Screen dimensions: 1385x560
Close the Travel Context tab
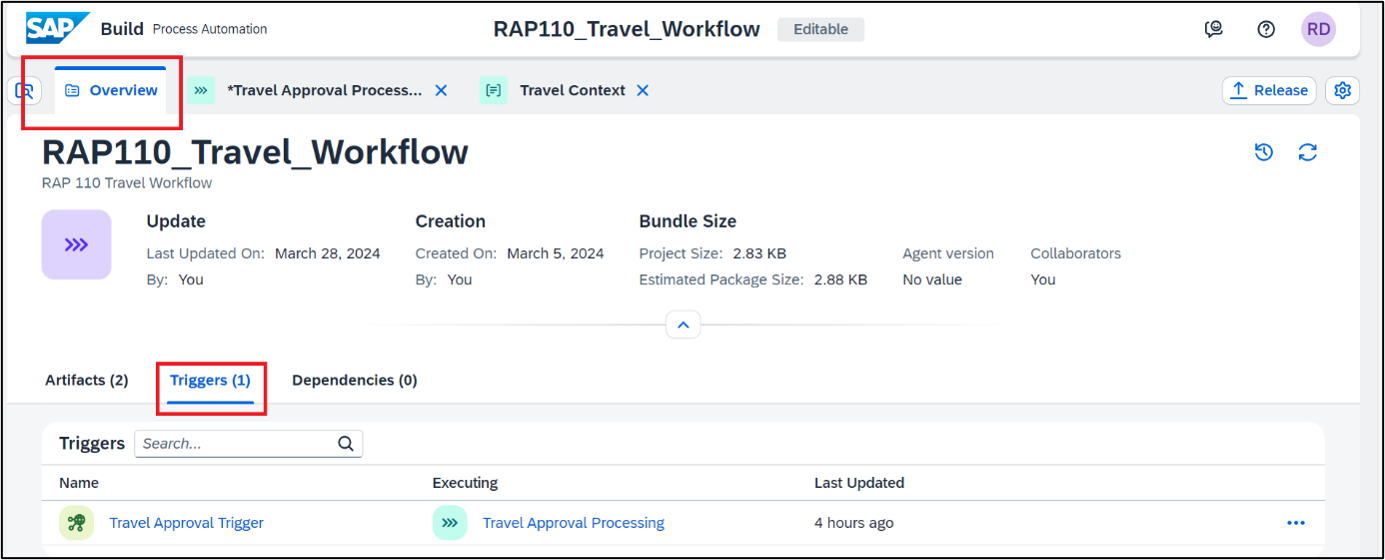[643, 90]
